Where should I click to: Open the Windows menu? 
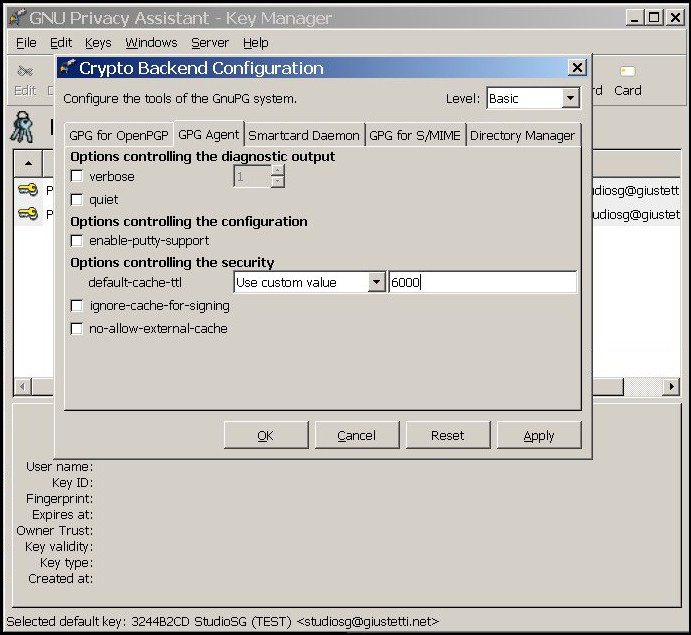tap(151, 43)
